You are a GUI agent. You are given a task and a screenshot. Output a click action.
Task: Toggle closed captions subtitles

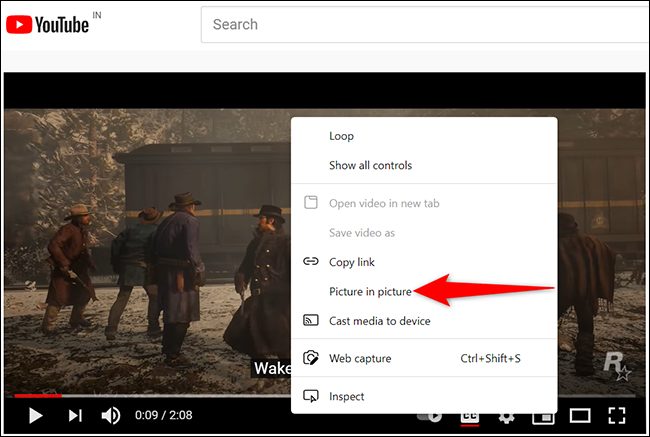tap(470, 418)
